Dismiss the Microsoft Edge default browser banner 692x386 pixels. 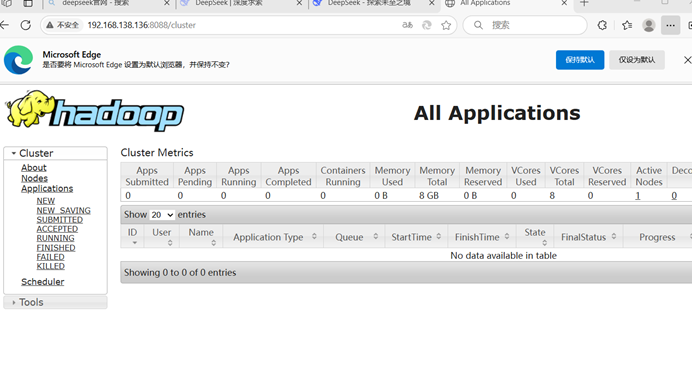[x=687, y=60]
